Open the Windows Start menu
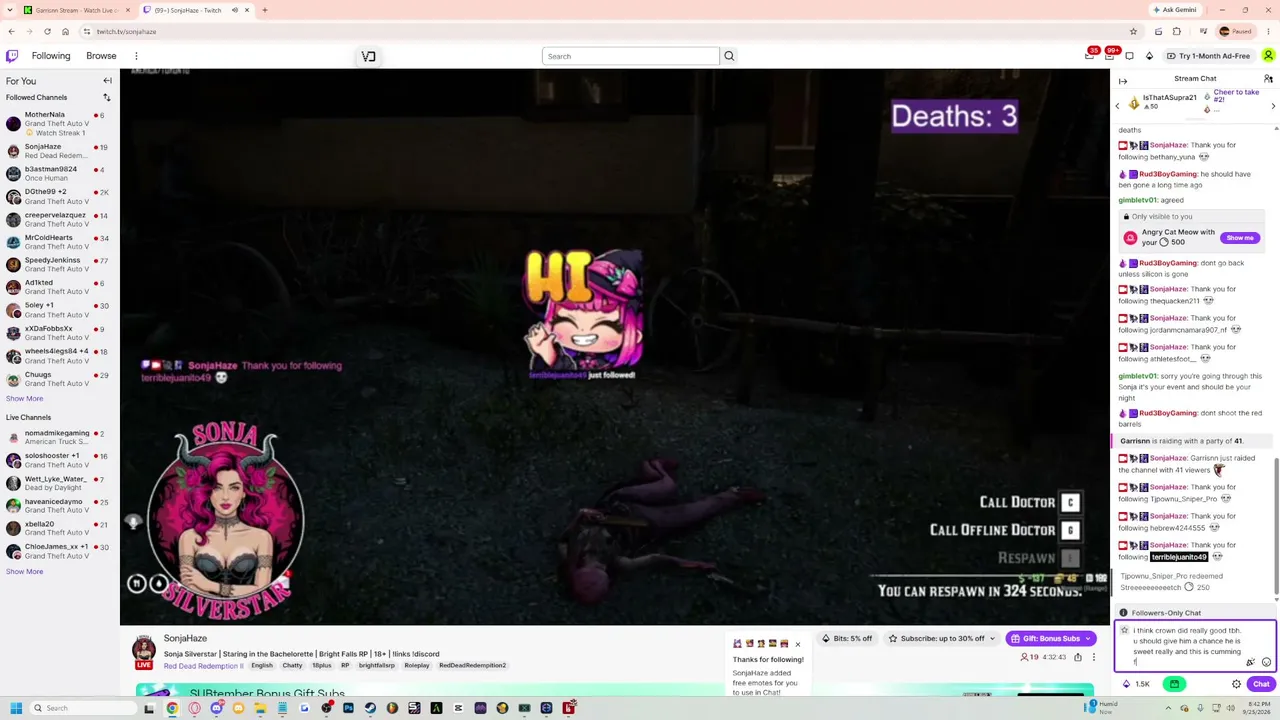This screenshot has width=1280, height=720. 15,708
